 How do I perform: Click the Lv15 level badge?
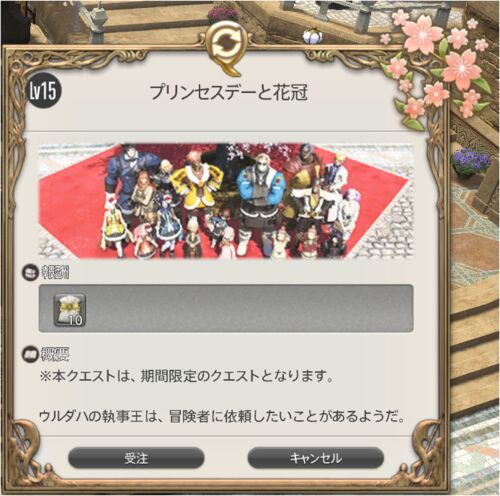tap(43, 91)
